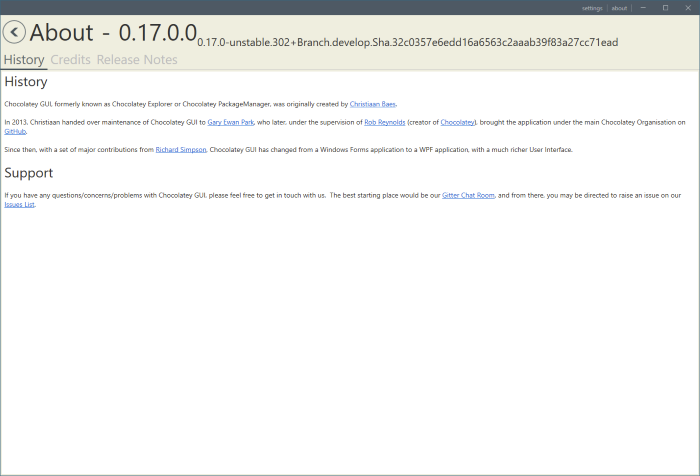This screenshot has width=700, height=476.
Task: Visit the Chocolatey link
Action: pyautogui.click(x=458, y=122)
